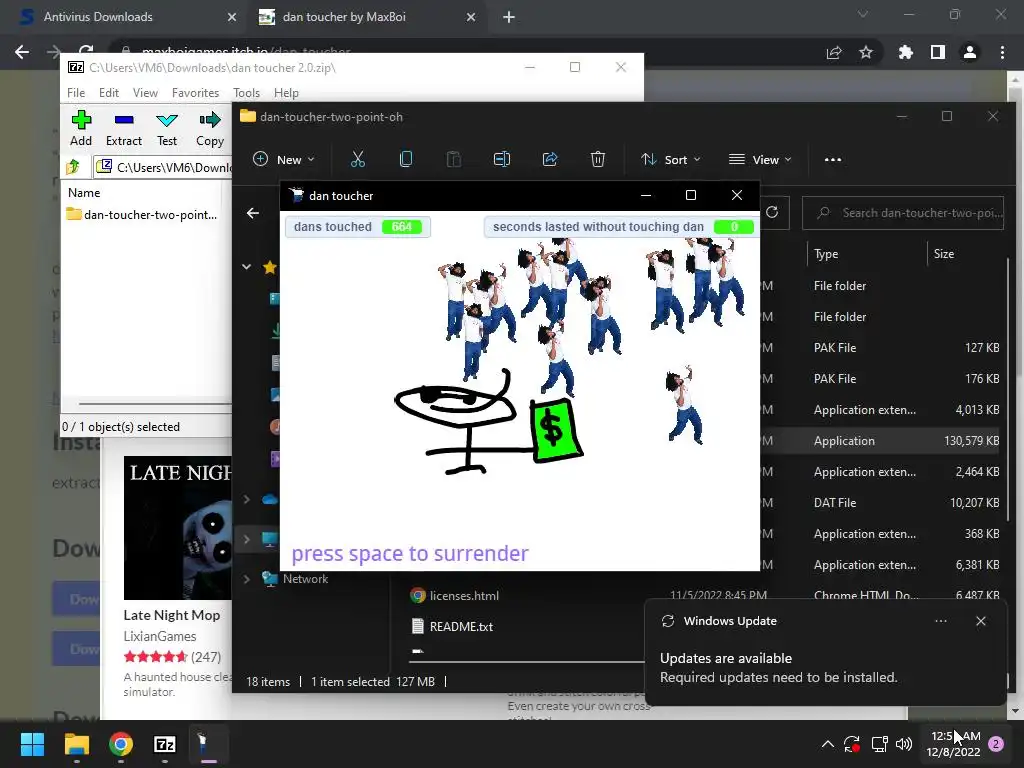Click the seconds lasted without touching dan counter

click(621, 227)
